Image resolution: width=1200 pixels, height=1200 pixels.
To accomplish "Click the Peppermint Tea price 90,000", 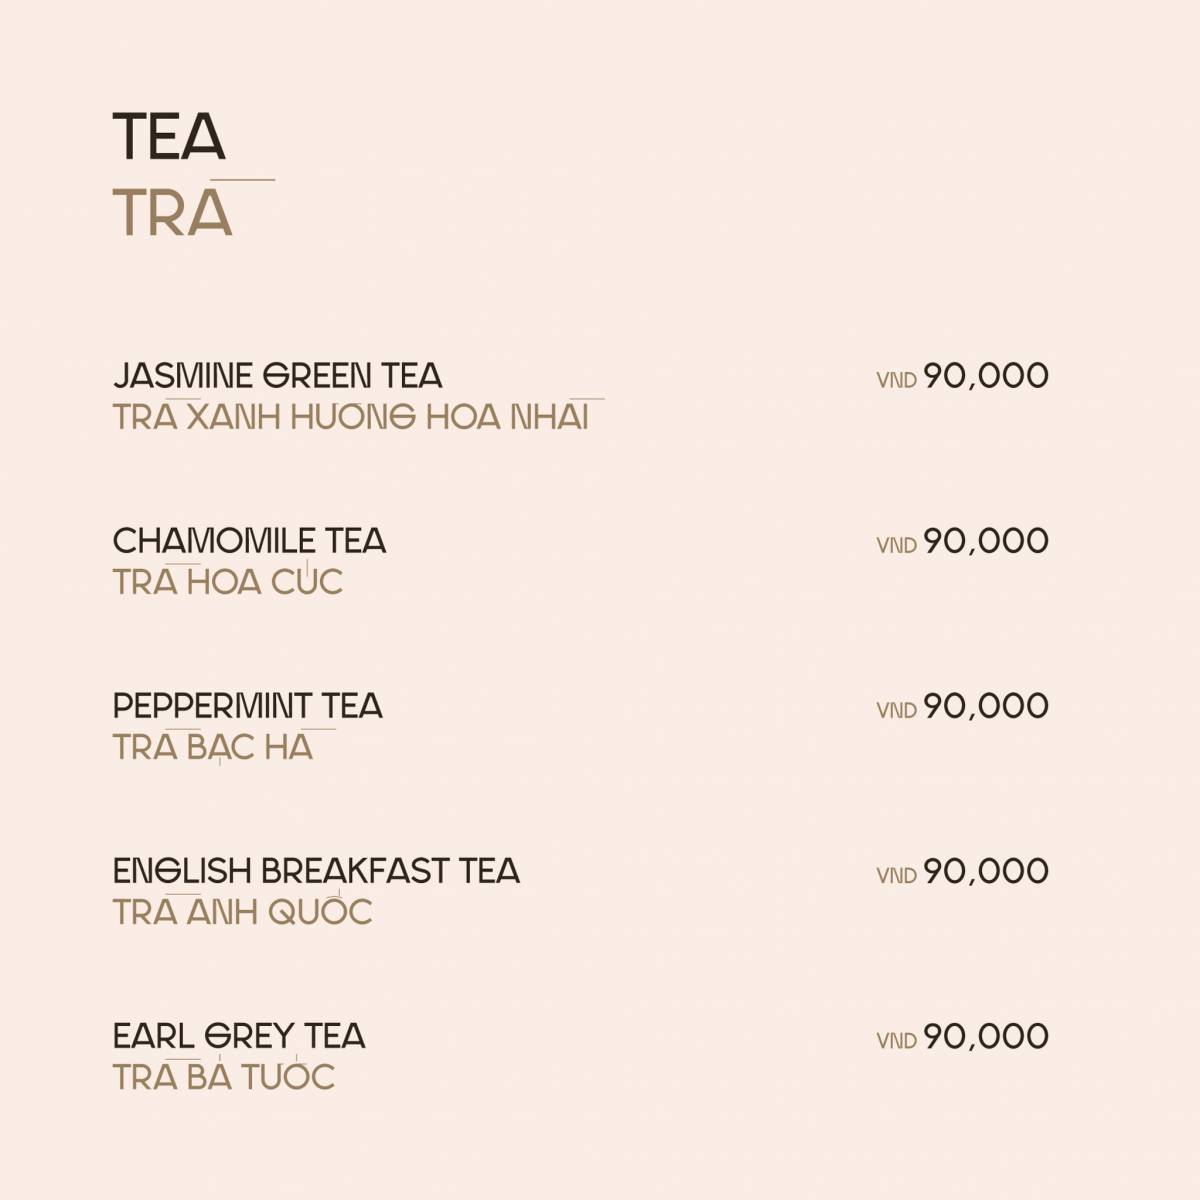I will point(986,707).
